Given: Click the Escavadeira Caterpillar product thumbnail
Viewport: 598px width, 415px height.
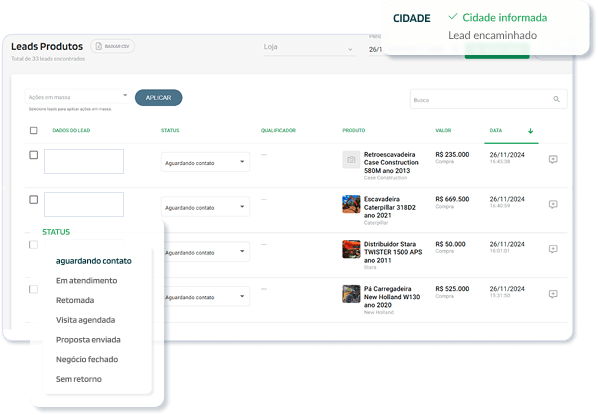Looking at the screenshot, I should pyautogui.click(x=351, y=204).
